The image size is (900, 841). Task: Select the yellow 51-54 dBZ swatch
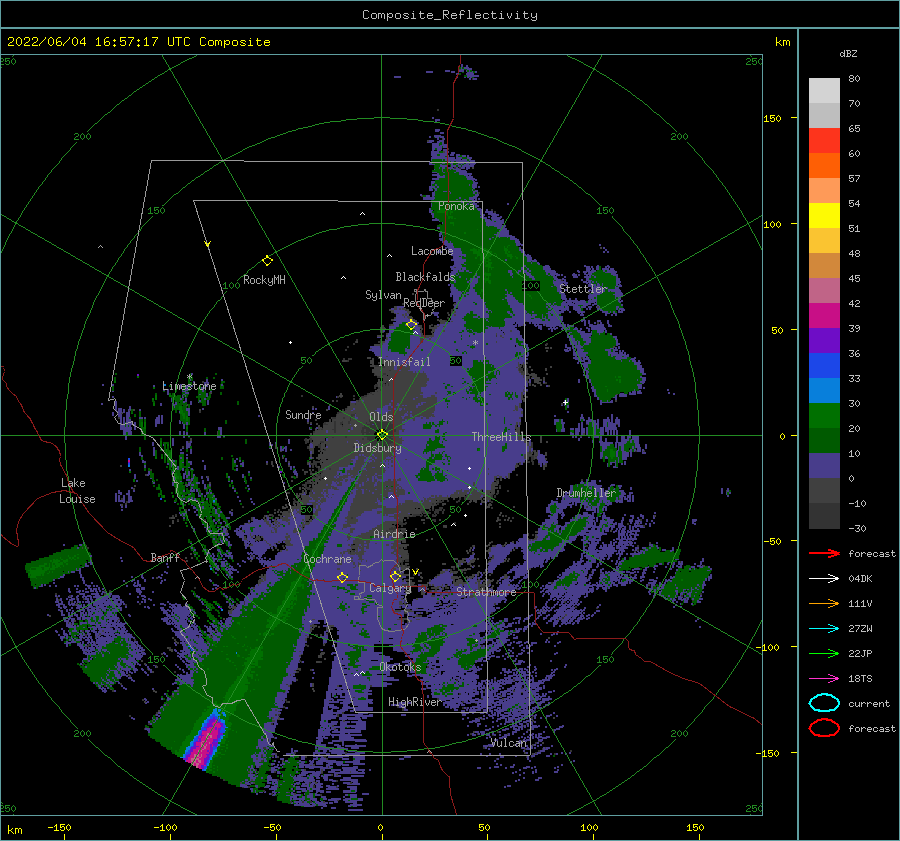point(824,216)
